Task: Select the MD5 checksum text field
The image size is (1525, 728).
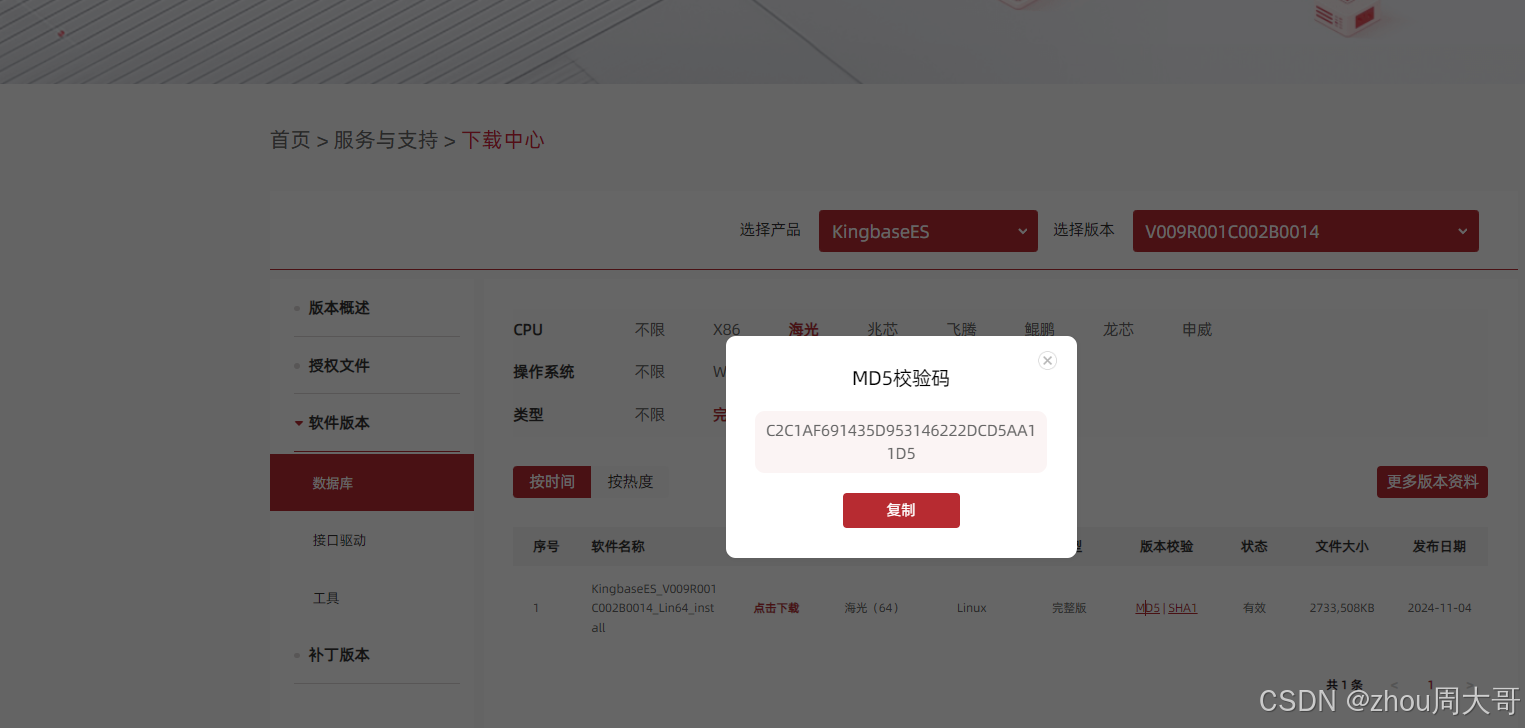Action: pos(901,442)
